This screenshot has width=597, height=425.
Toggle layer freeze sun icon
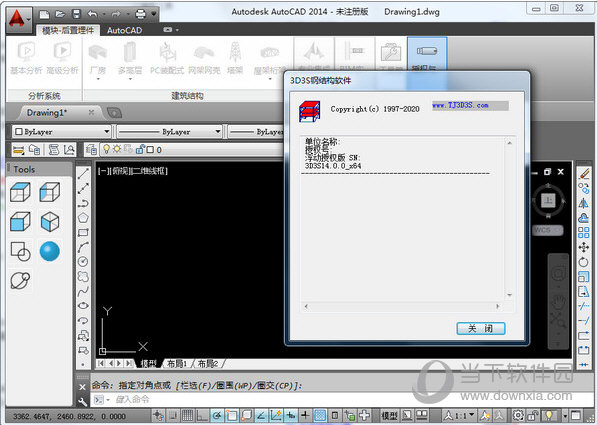117,149
